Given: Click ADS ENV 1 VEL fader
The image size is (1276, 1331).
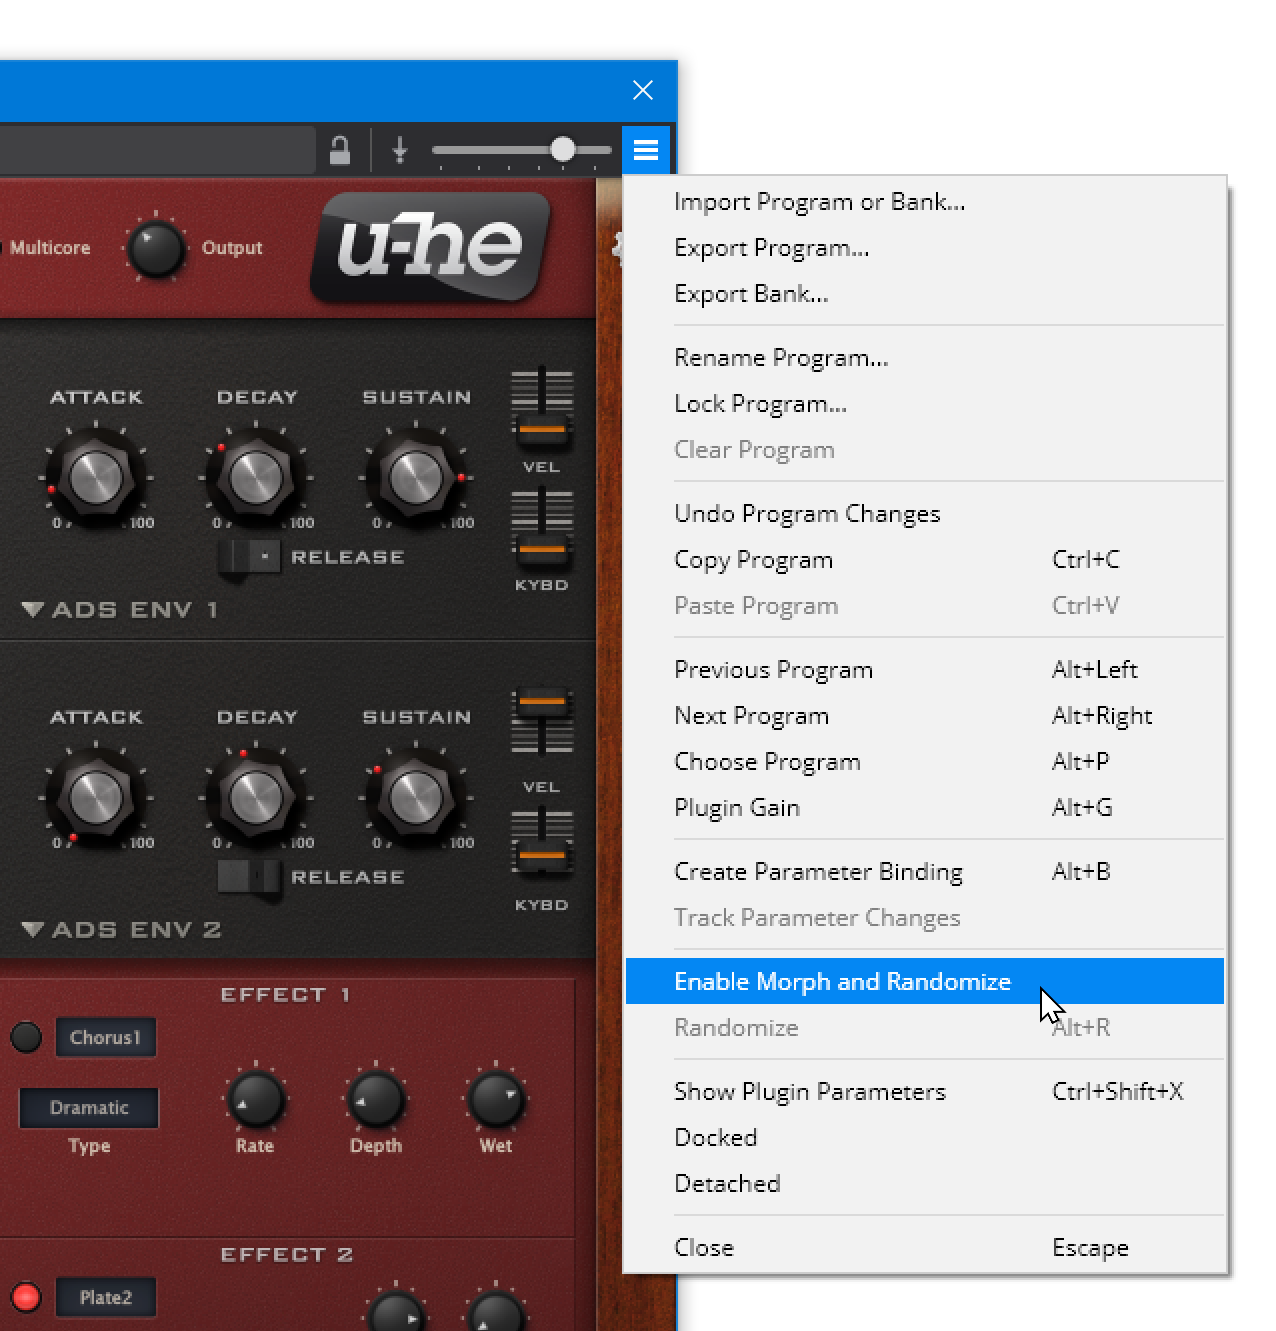Looking at the screenshot, I should tap(541, 429).
